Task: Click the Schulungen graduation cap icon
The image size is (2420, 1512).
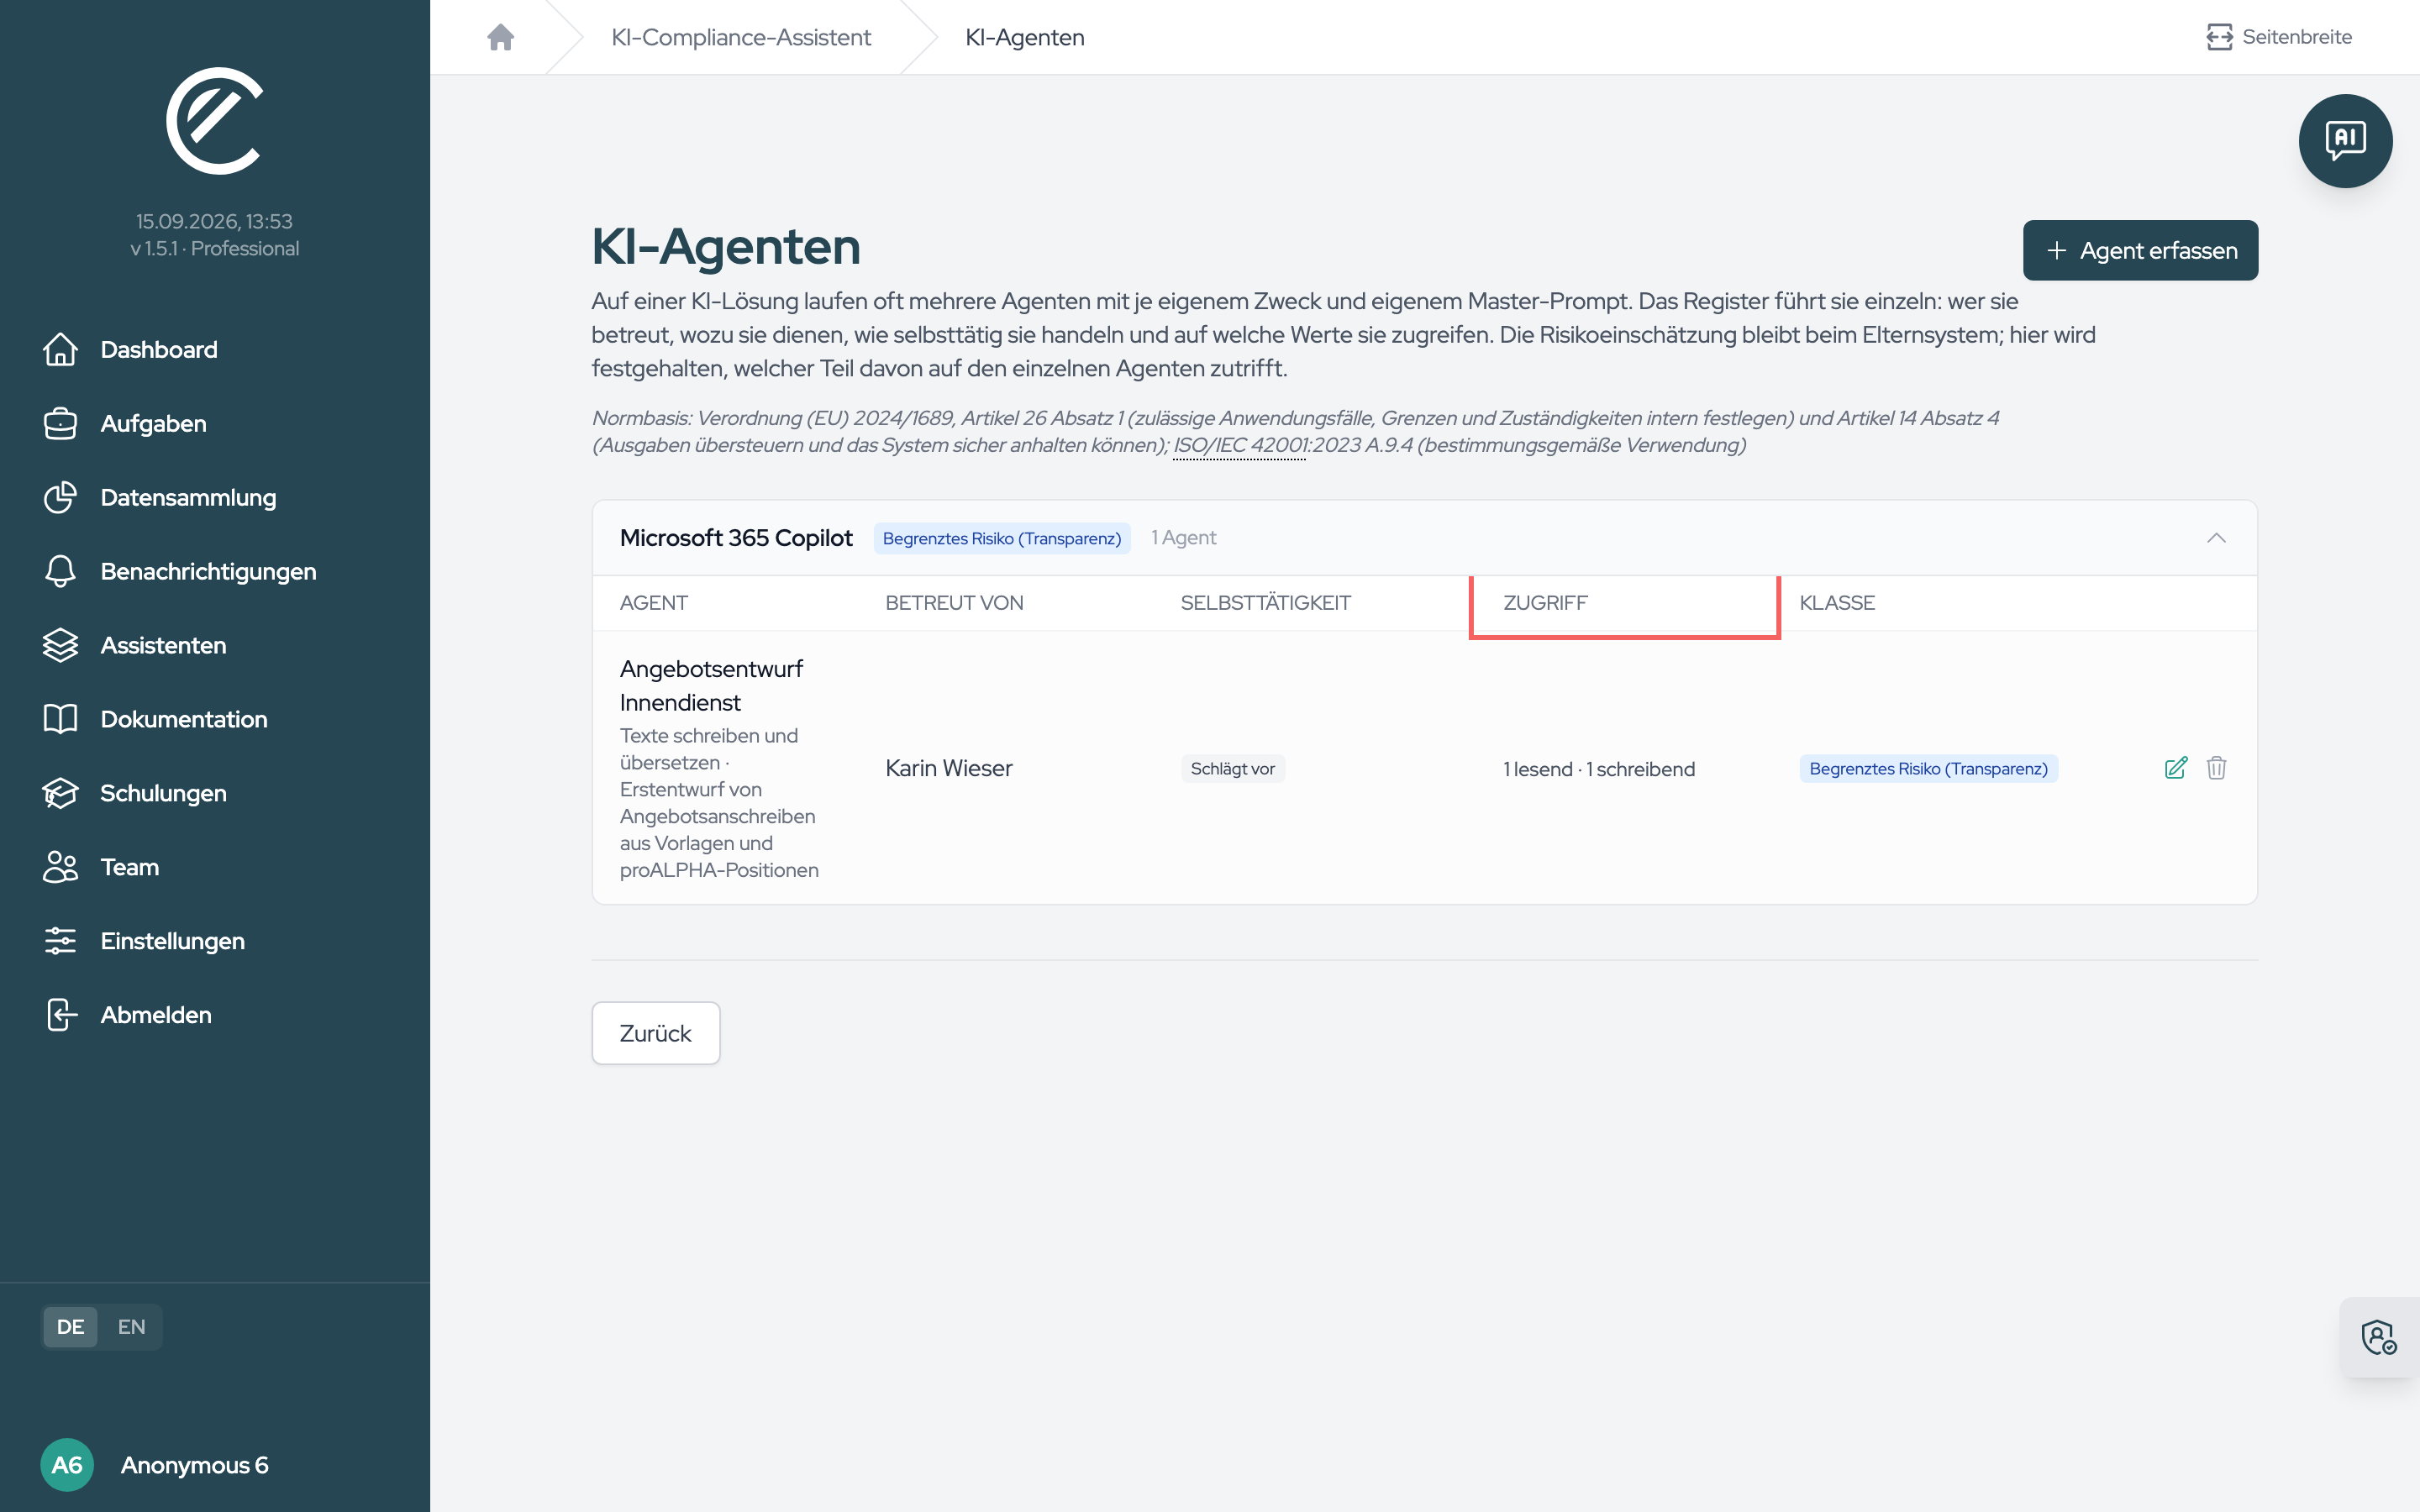Action: pos(60,794)
